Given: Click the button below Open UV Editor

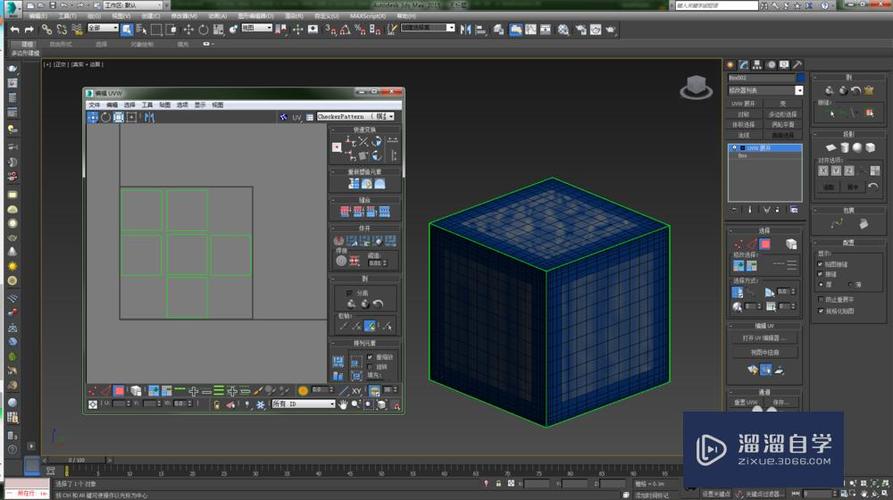Looking at the screenshot, I should [764, 353].
